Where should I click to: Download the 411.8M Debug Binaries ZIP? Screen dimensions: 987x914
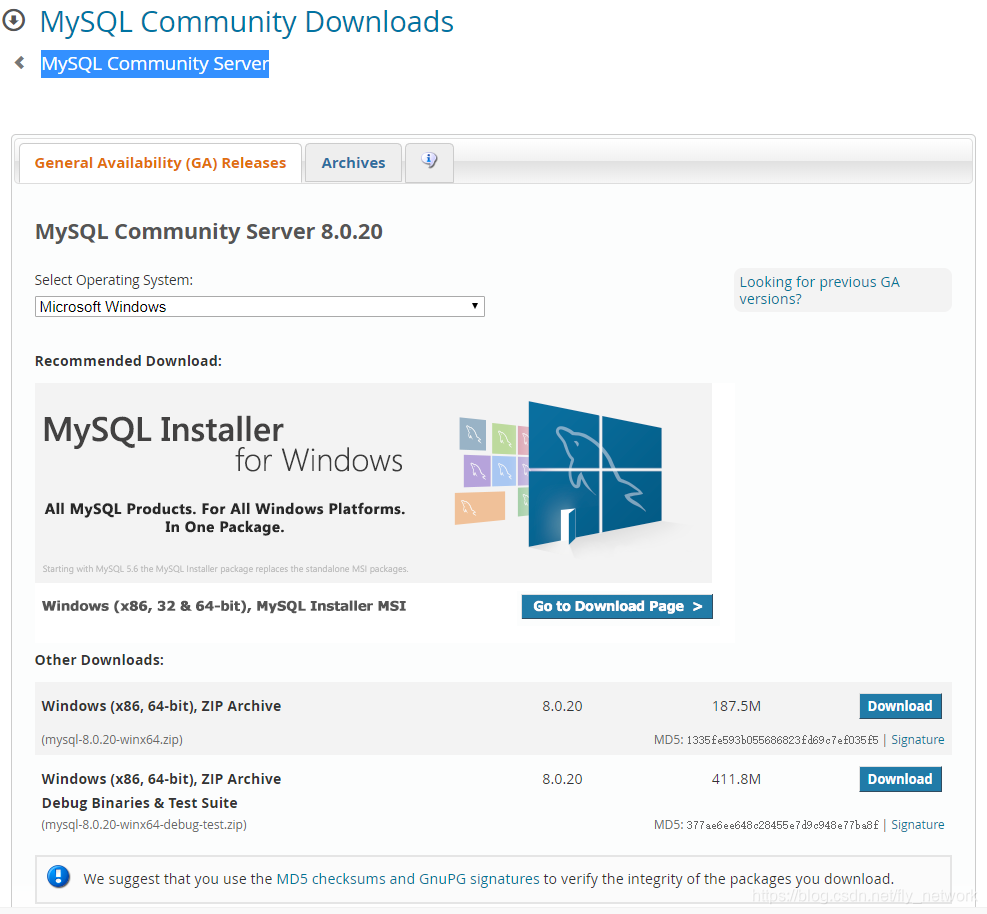point(900,779)
